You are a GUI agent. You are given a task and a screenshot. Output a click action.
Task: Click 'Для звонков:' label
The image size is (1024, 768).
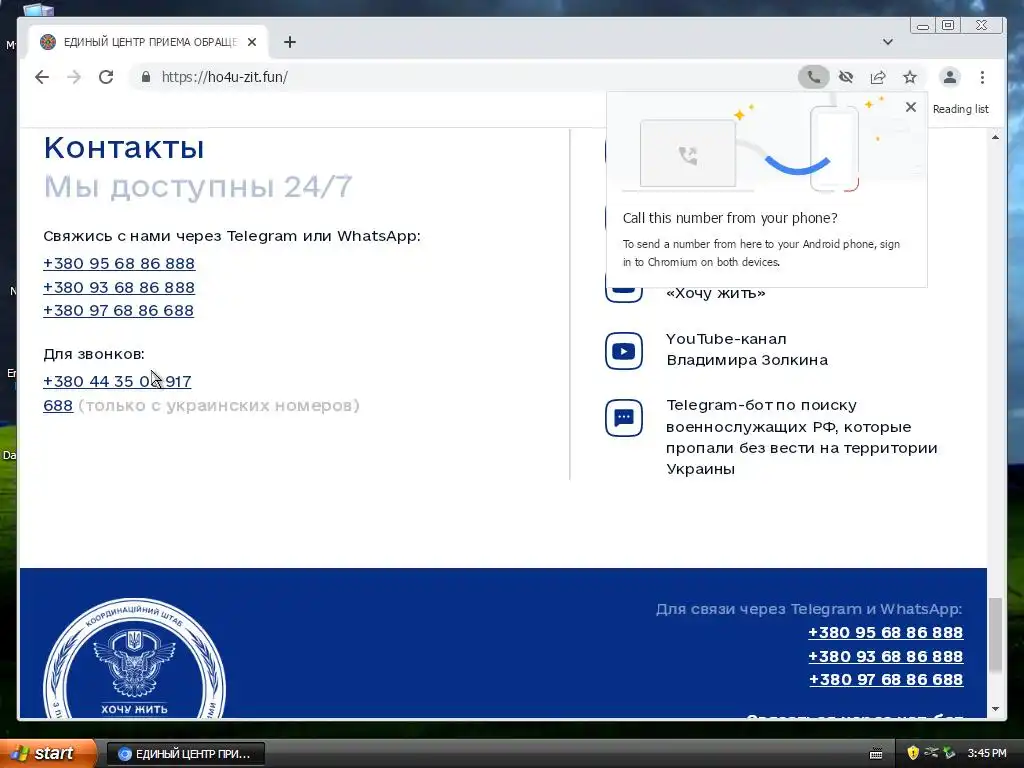coord(94,354)
